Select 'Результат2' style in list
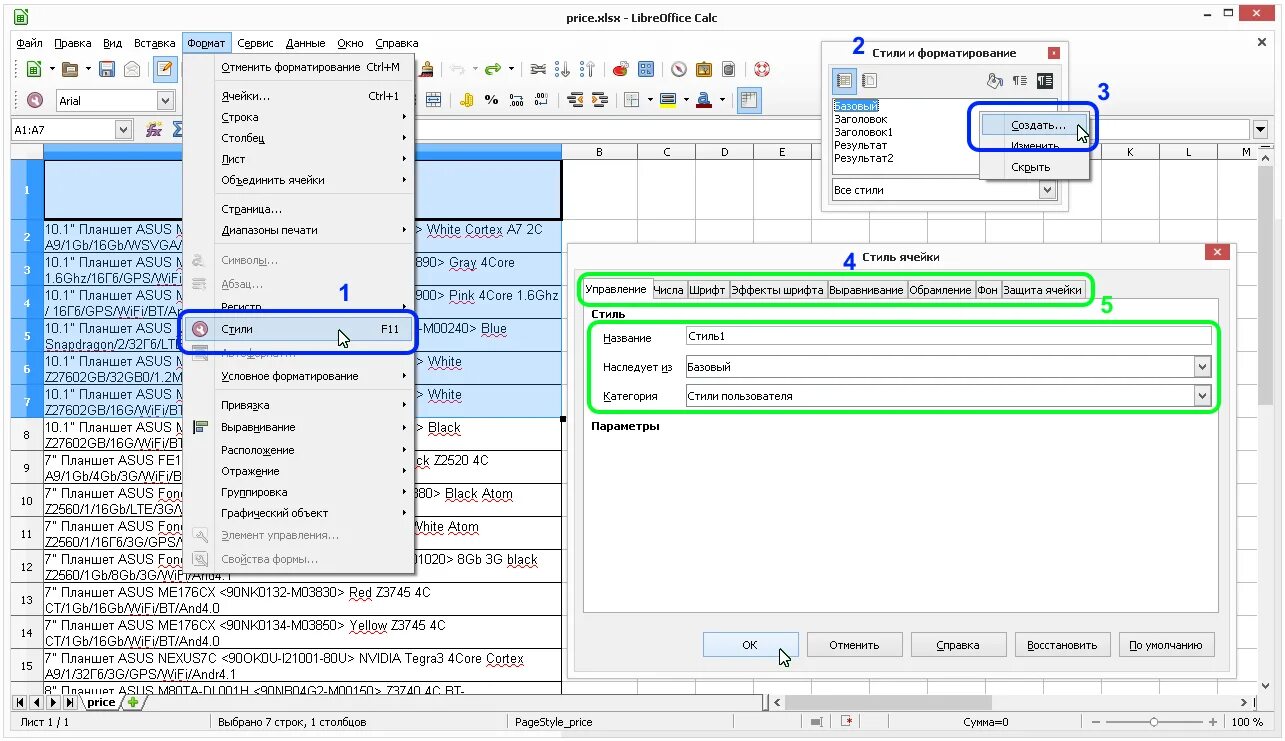The image size is (1285, 741). 863,158
